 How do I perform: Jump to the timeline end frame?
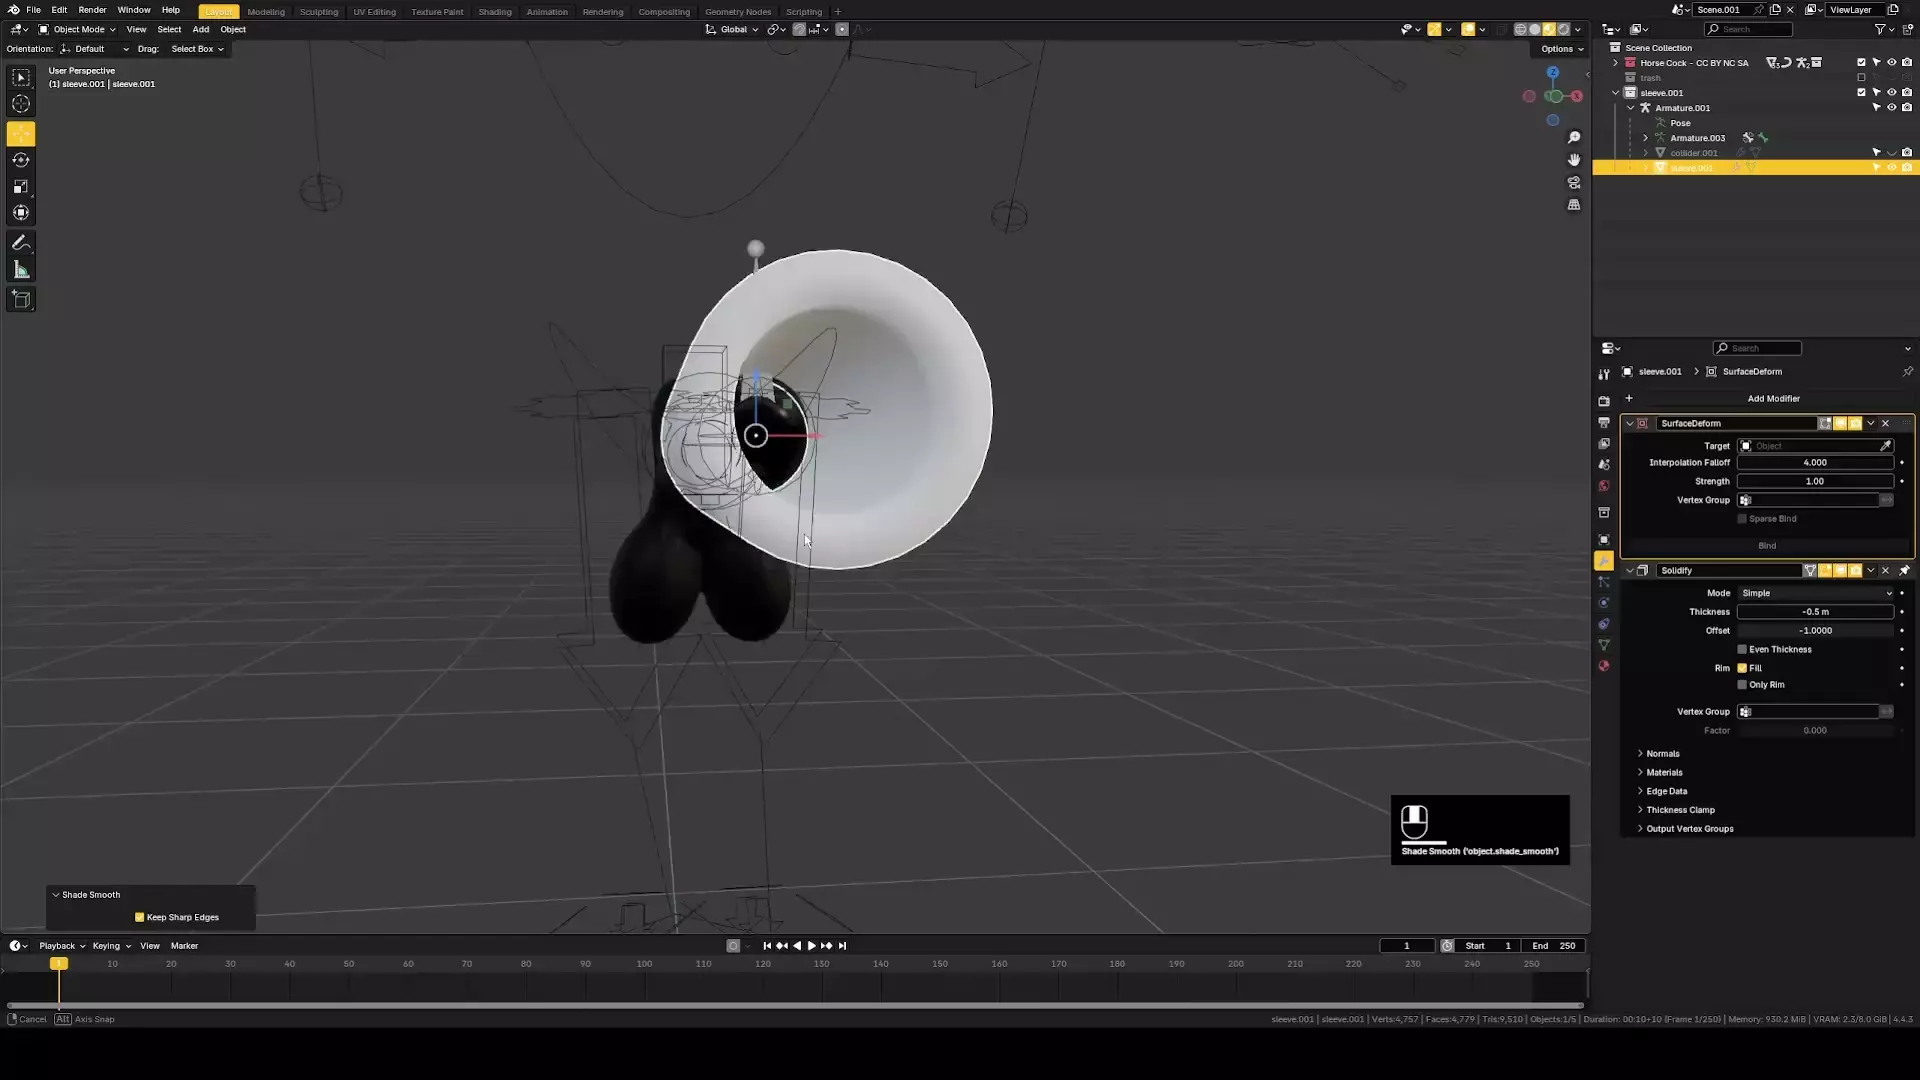pyautogui.click(x=842, y=946)
